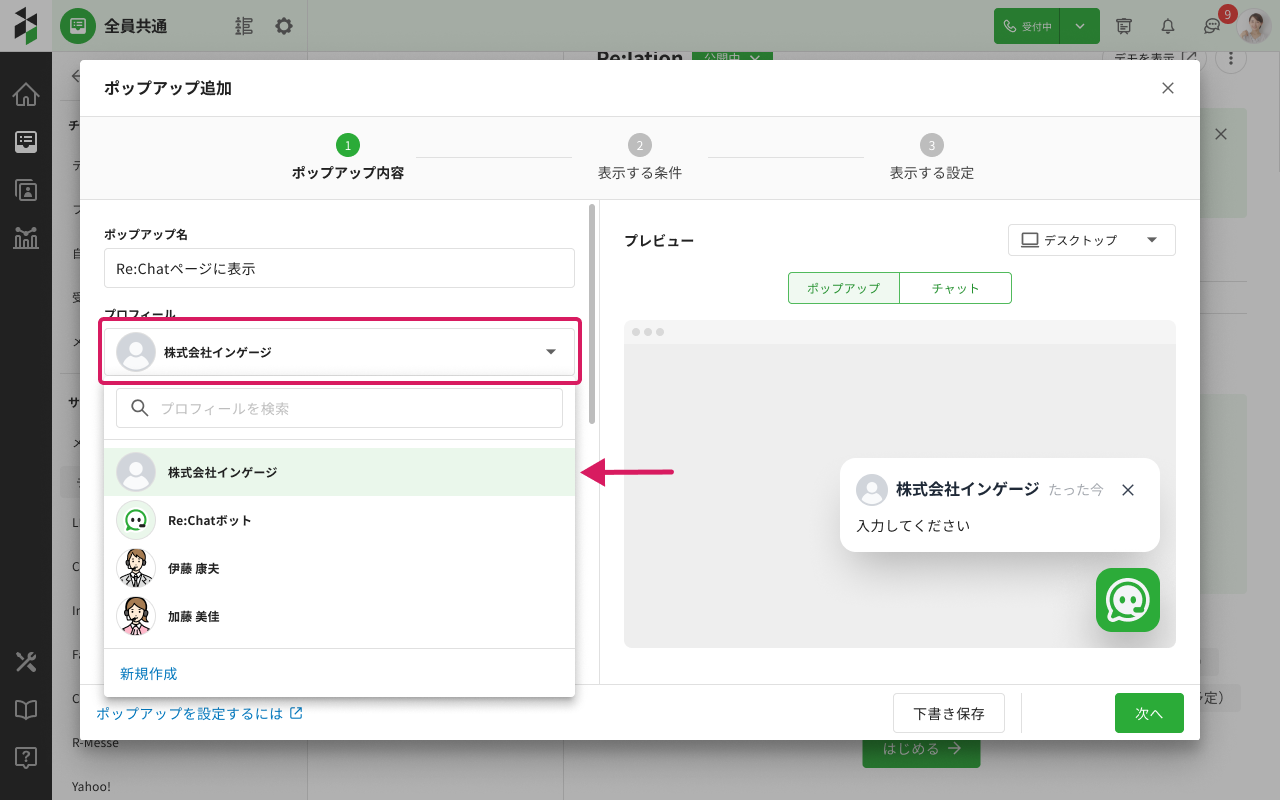Image resolution: width=1280 pixels, height=800 pixels.
Task: Switch preview to ポップアップ mode
Action: coord(843,288)
